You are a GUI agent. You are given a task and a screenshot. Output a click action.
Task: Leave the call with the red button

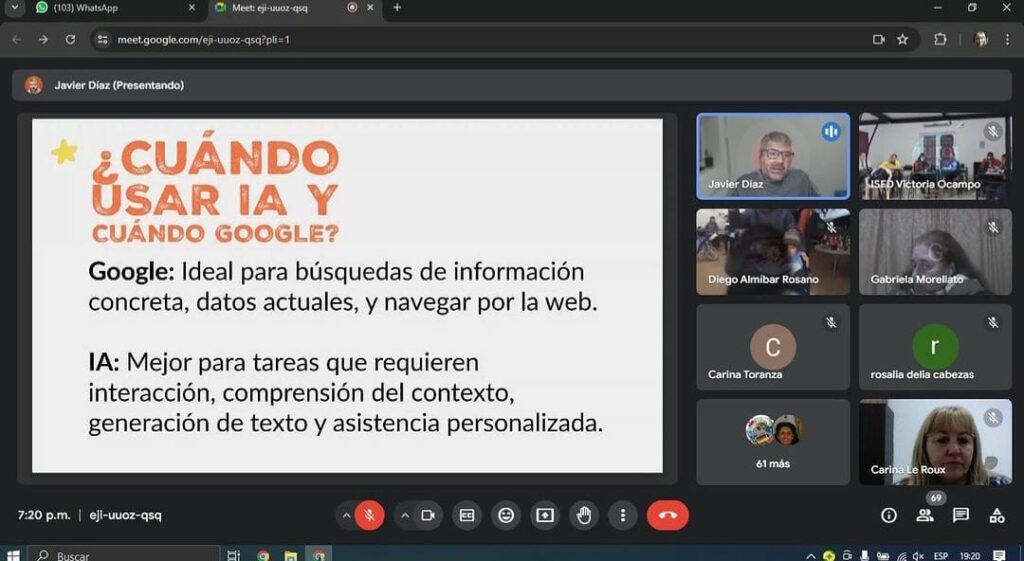(667, 515)
